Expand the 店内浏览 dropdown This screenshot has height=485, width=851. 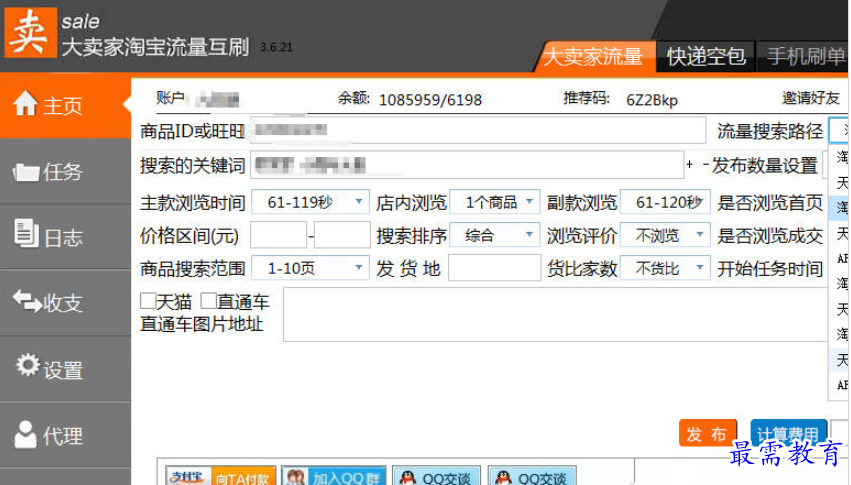pos(495,202)
